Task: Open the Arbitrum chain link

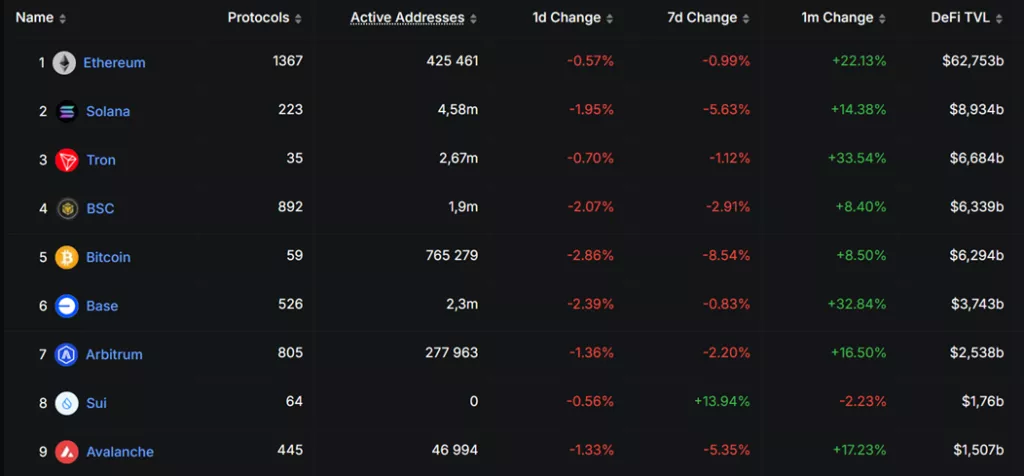Action: (114, 354)
